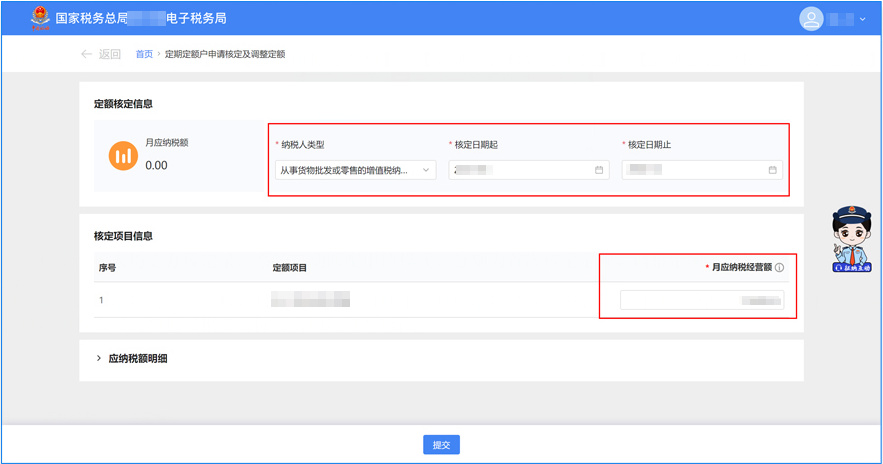
Task: Click the 月应纳税额 0.00 value
Action: [x=156, y=165]
